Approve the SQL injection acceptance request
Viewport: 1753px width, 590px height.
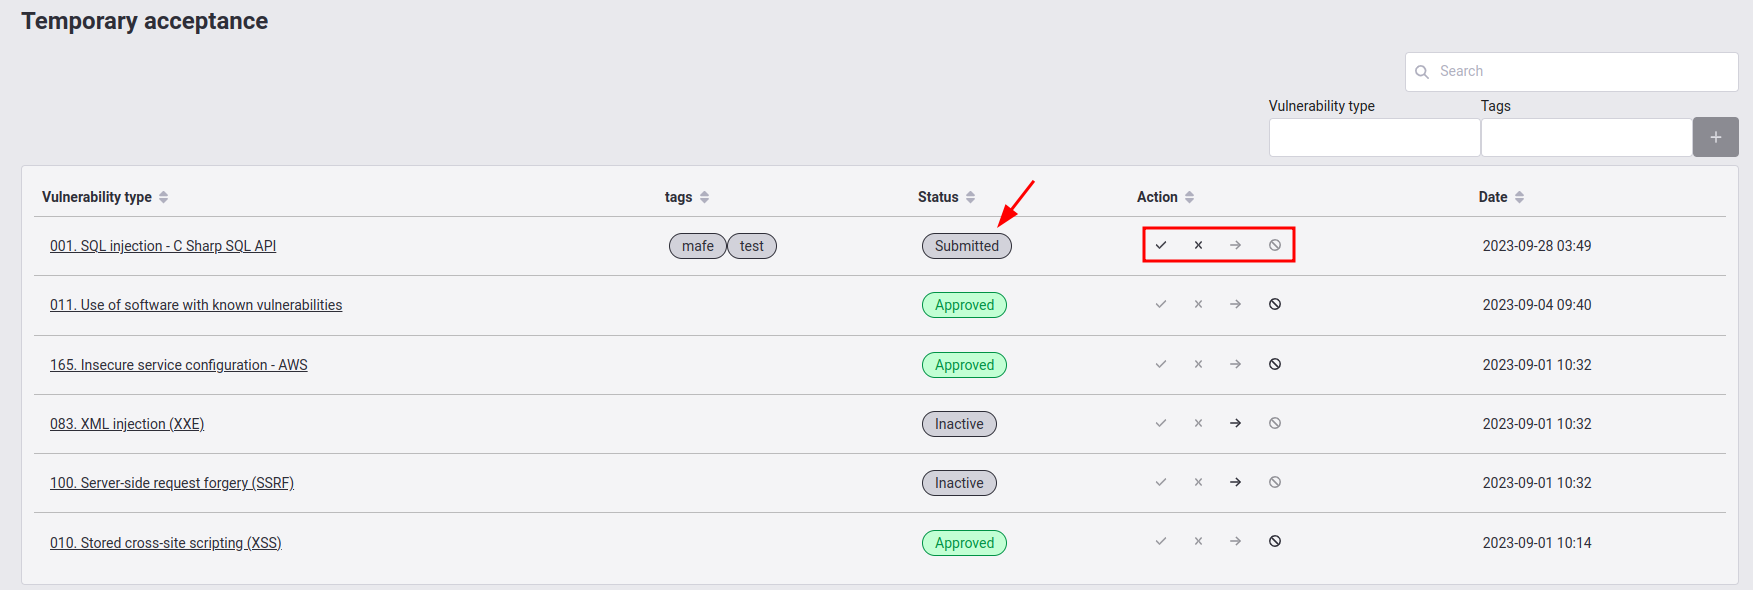pos(1161,245)
